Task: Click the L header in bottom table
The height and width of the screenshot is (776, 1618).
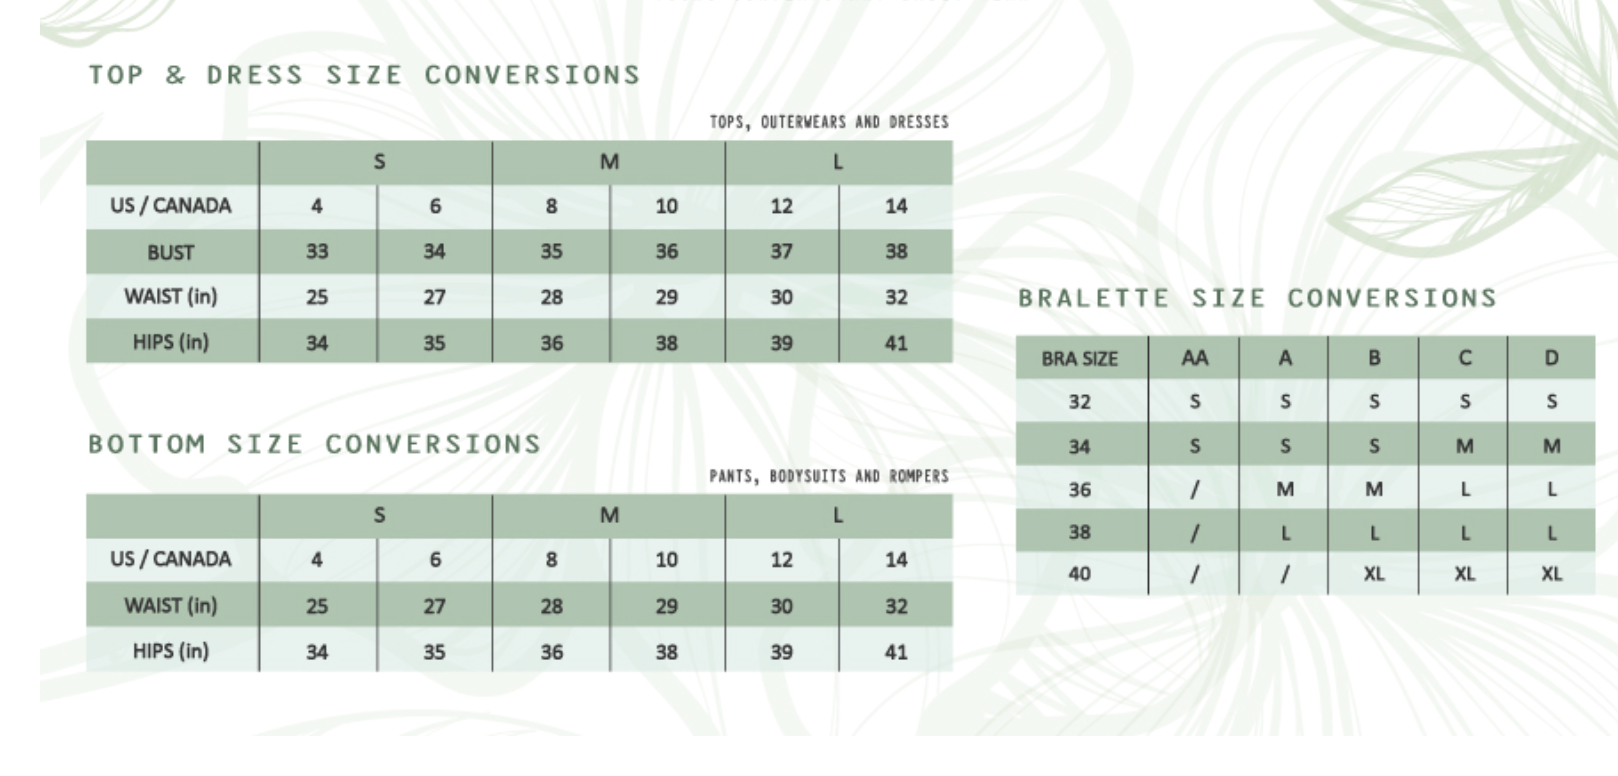Action: click(x=838, y=515)
